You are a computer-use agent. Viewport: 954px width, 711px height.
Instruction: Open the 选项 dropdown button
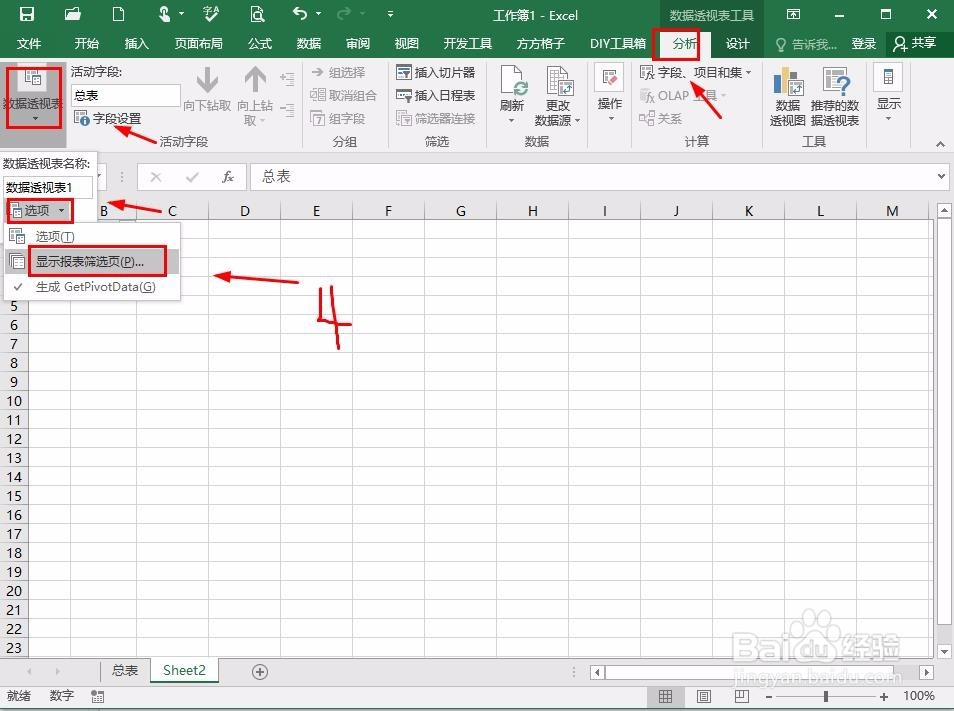pos(39,210)
